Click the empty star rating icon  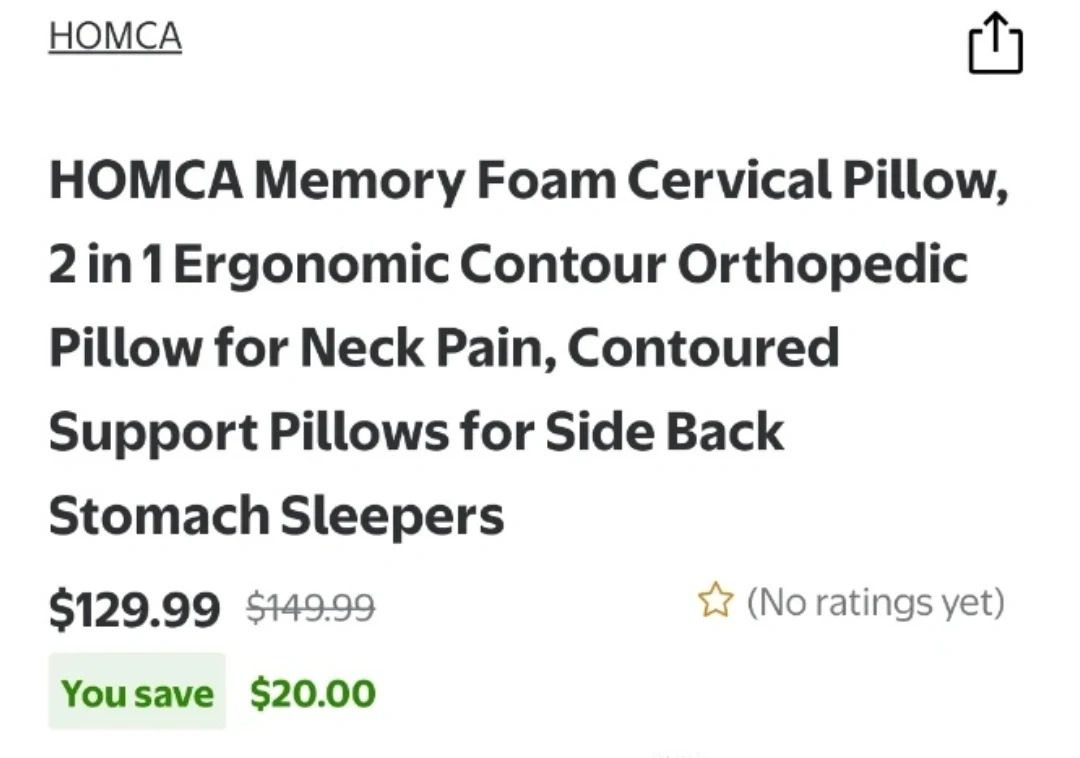(x=715, y=602)
